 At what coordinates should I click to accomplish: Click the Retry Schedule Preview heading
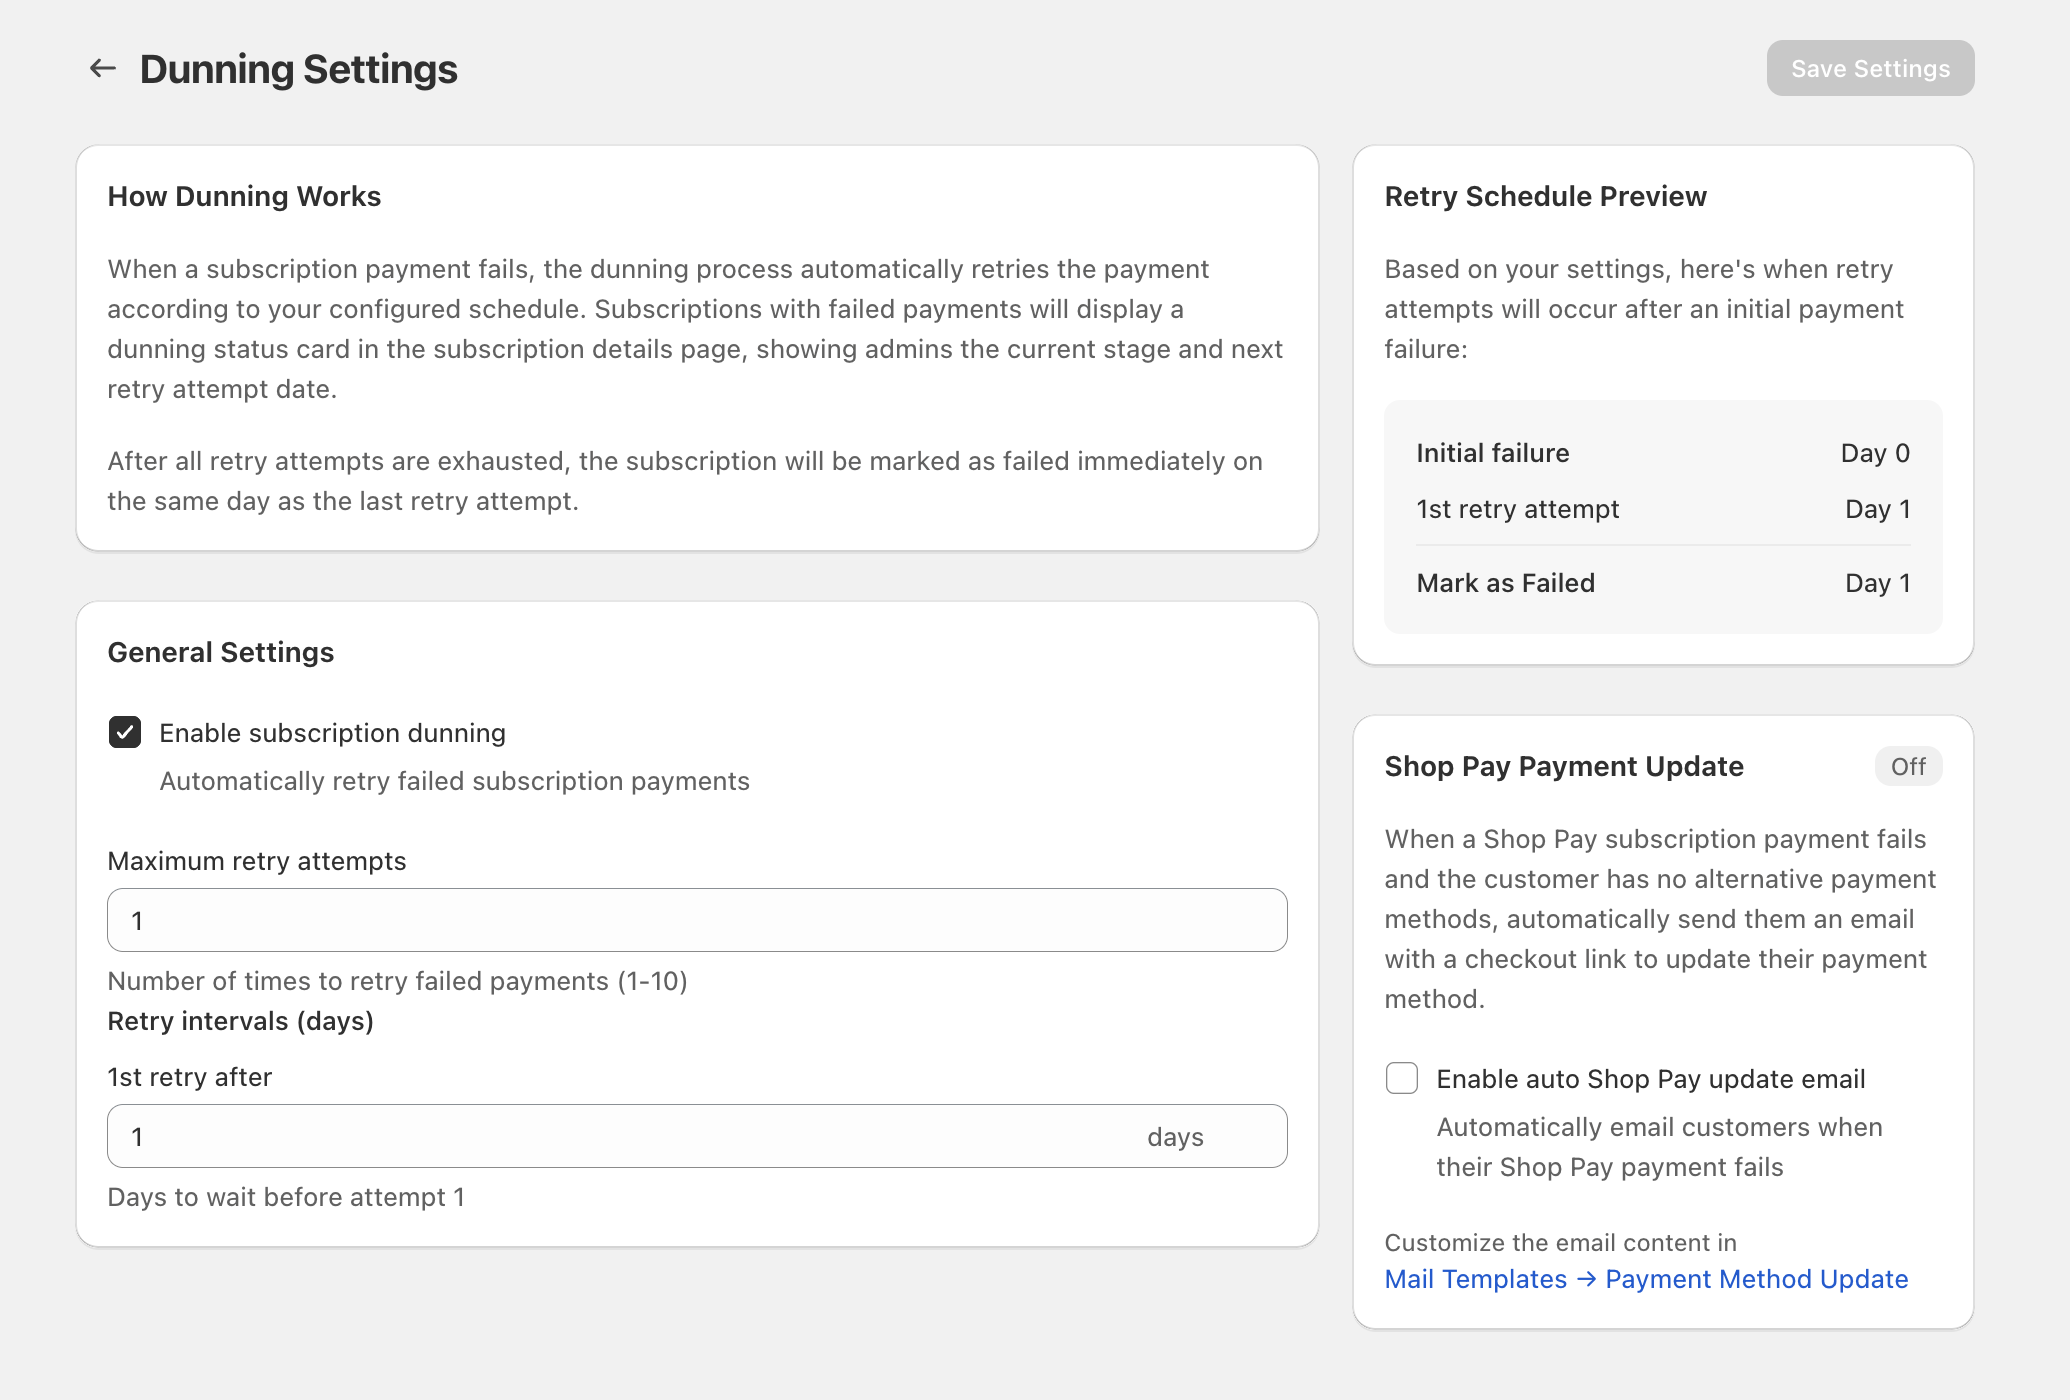1546,196
